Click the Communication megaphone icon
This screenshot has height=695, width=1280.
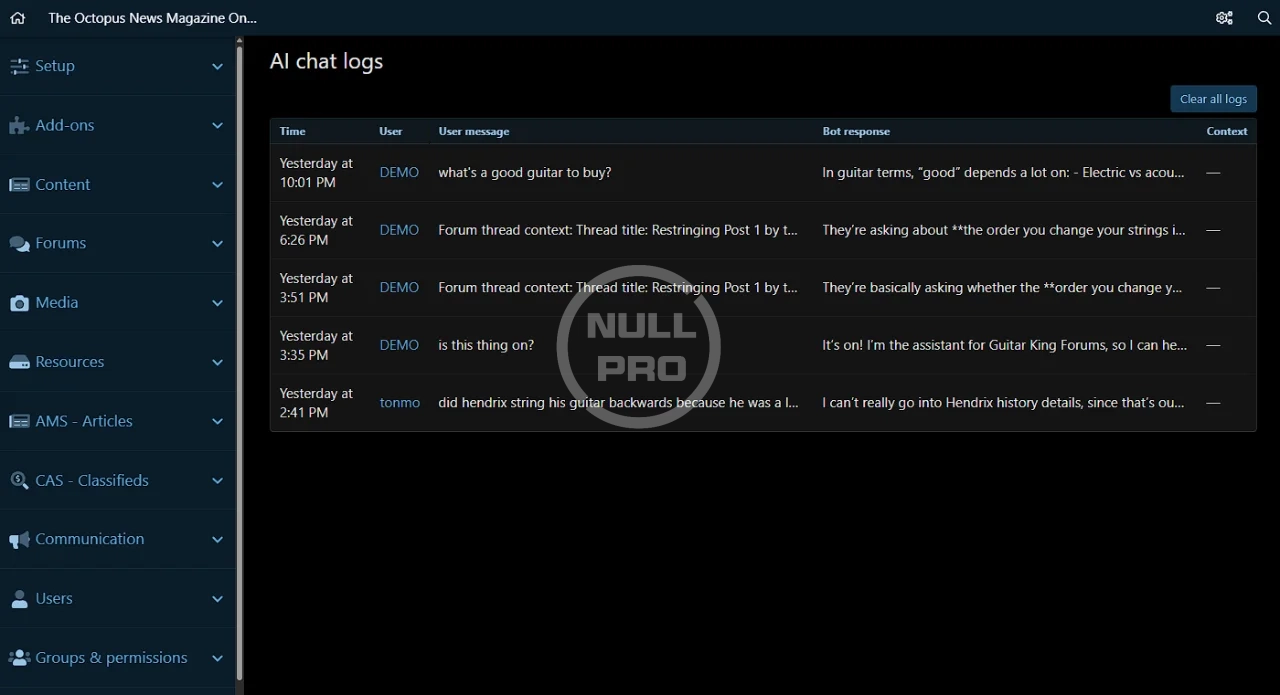(x=19, y=540)
